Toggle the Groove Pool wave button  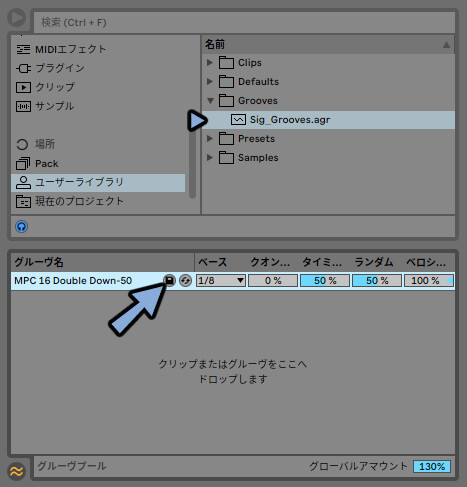[x=16, y=471]
